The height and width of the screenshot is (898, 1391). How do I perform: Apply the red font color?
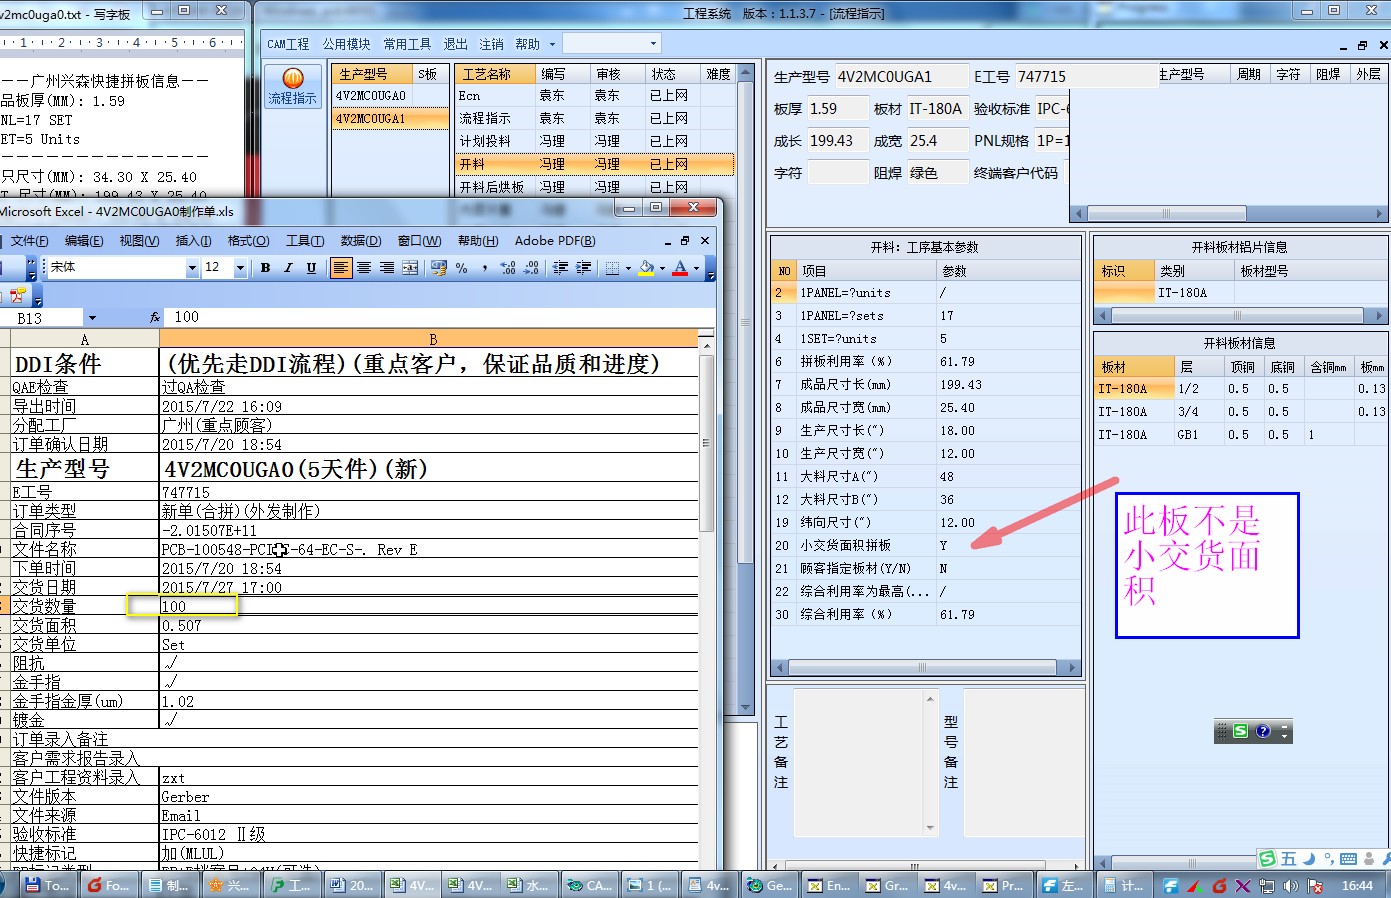click(680, 268)
